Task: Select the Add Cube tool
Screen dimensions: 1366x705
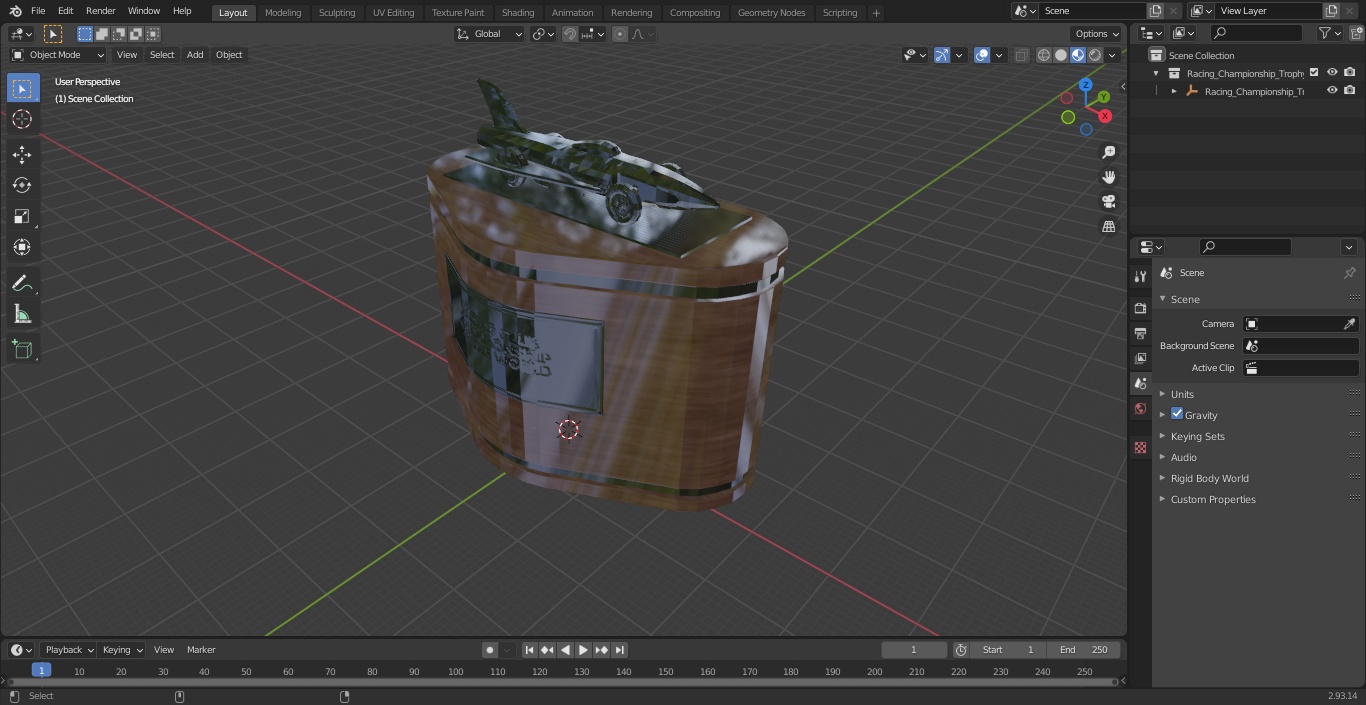Action: (x=22, y=350)
